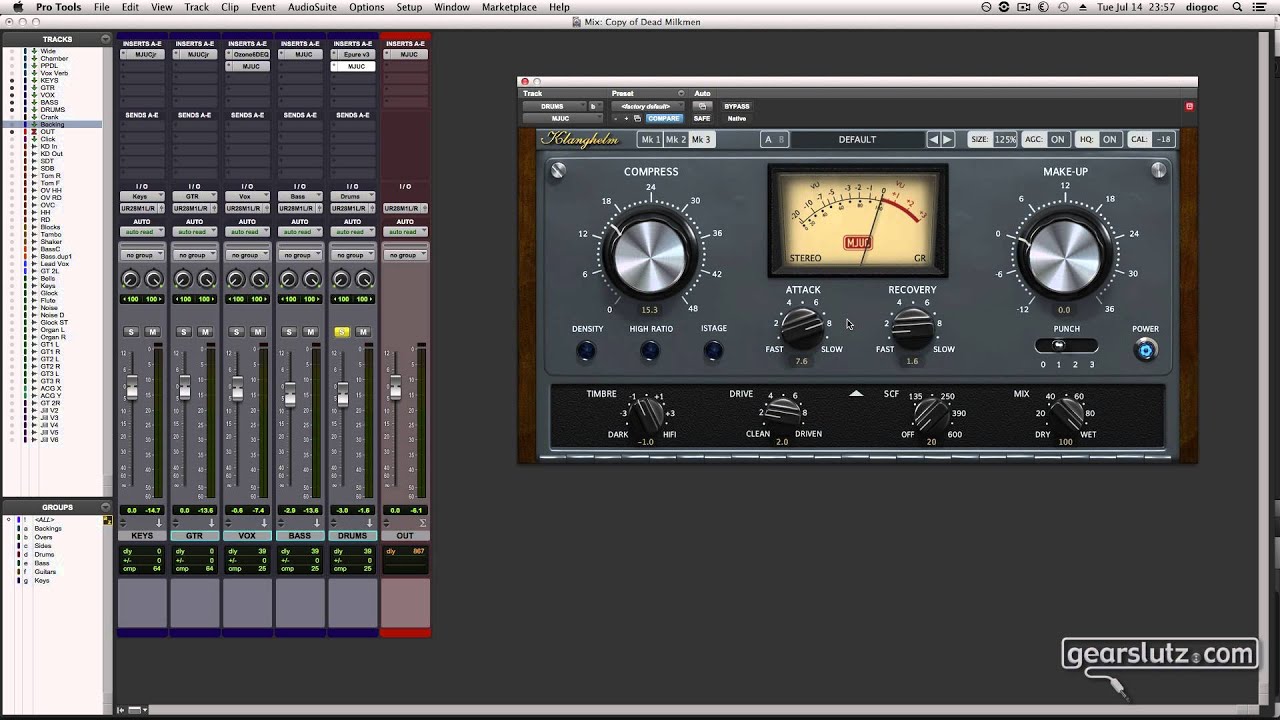This screenshot has width=1280, height=720.
Task: Click the COMPARE button
Action: (663, 118)
